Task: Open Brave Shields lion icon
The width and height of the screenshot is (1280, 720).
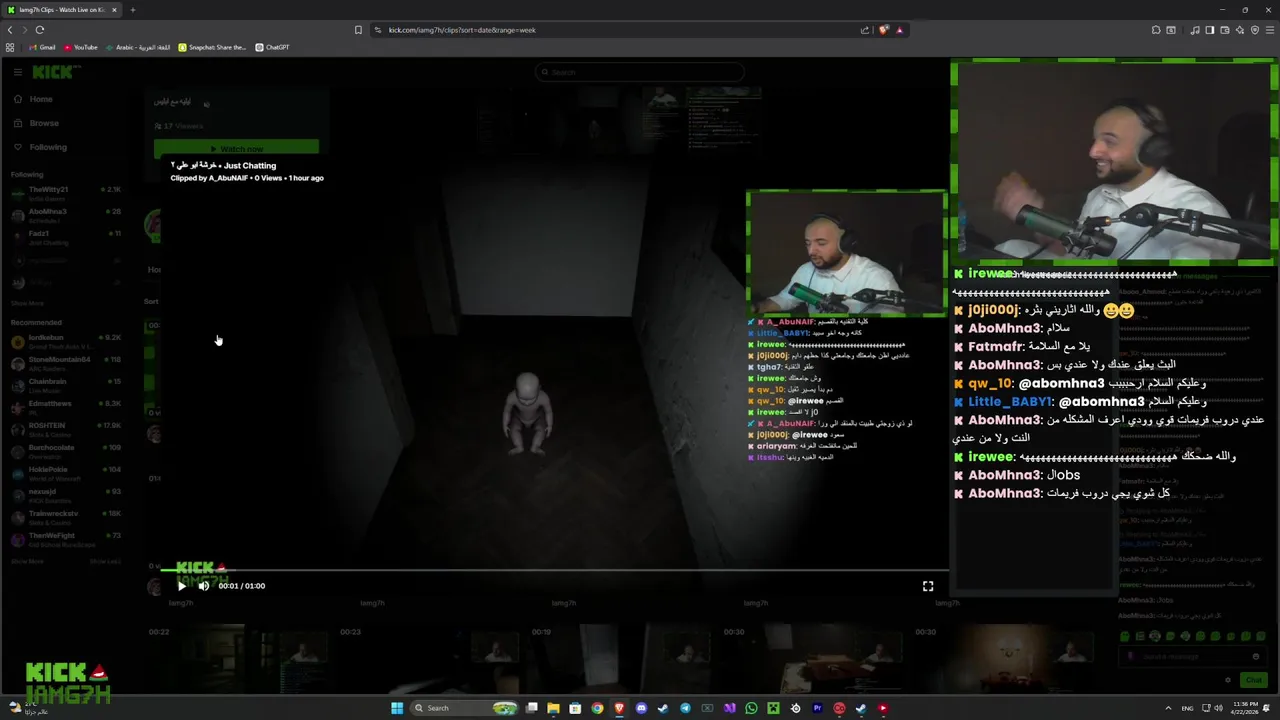Action: (x=883, y=30)
